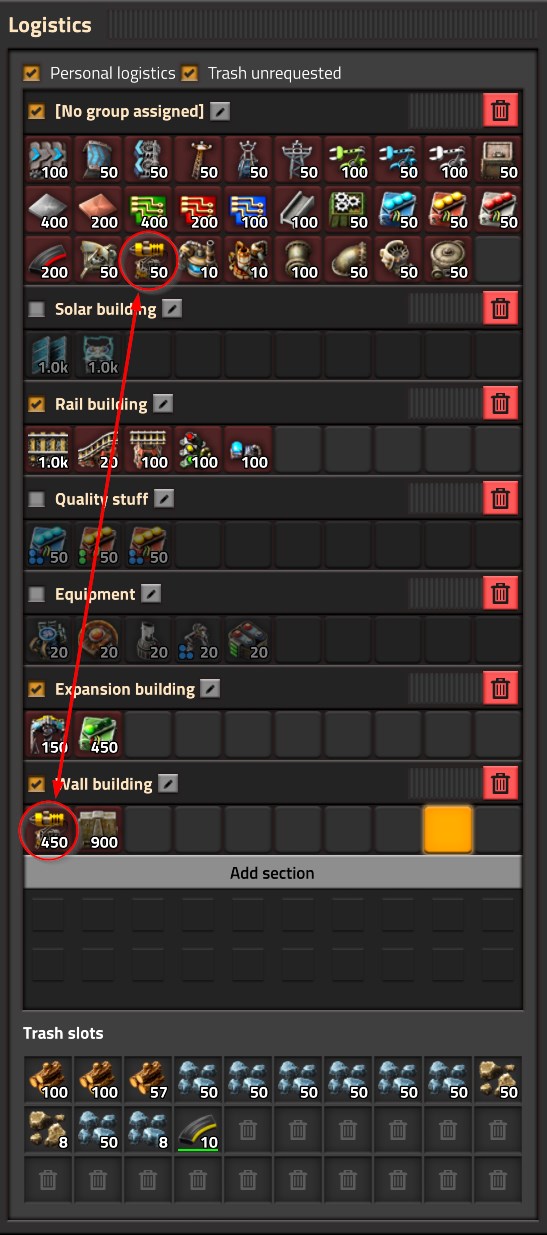
Task: Enable the Quality stuff section checkbox
Action: (x=37, y=499)
